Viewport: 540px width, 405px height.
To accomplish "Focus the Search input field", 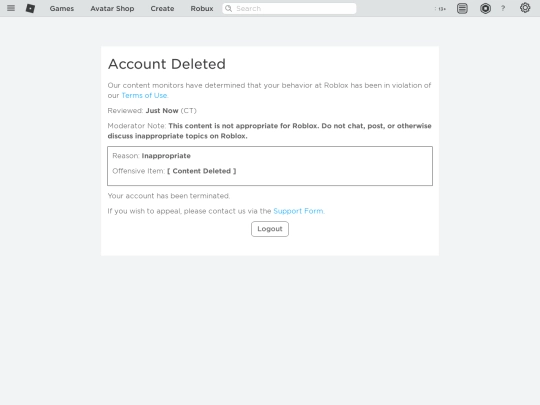I will pyautogui.click(x=289, y=9).
